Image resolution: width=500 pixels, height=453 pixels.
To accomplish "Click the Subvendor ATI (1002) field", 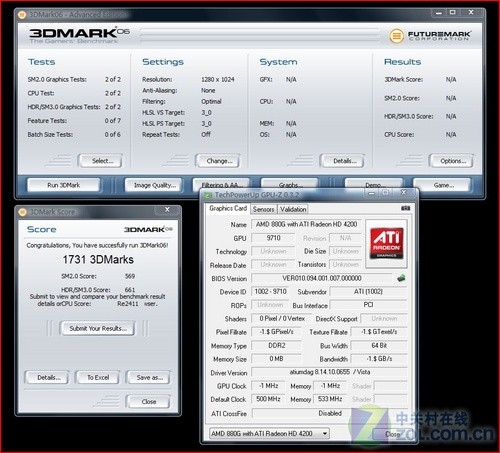I will click(x=368, y=292).
